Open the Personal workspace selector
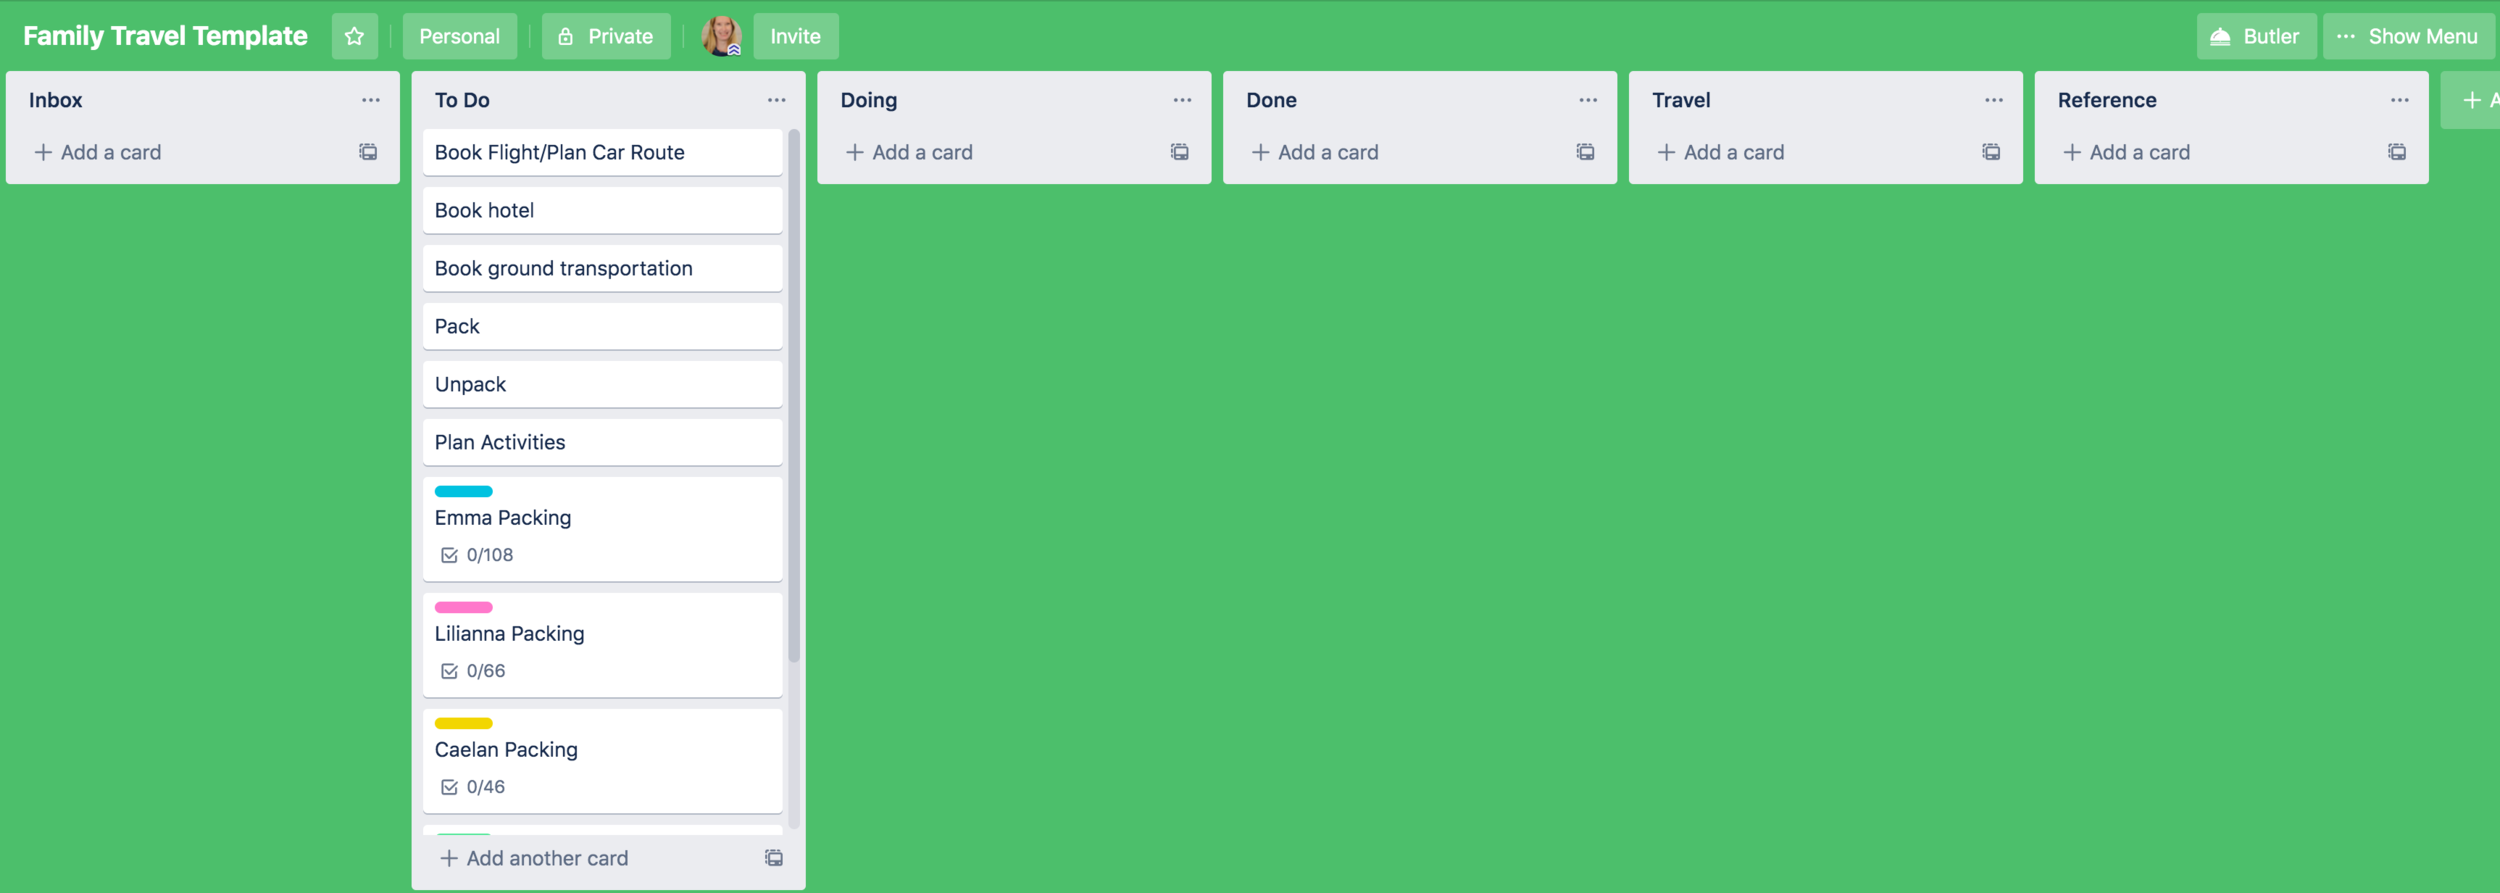The width and height of the screenshot is (2500, 893). (459, 36)
